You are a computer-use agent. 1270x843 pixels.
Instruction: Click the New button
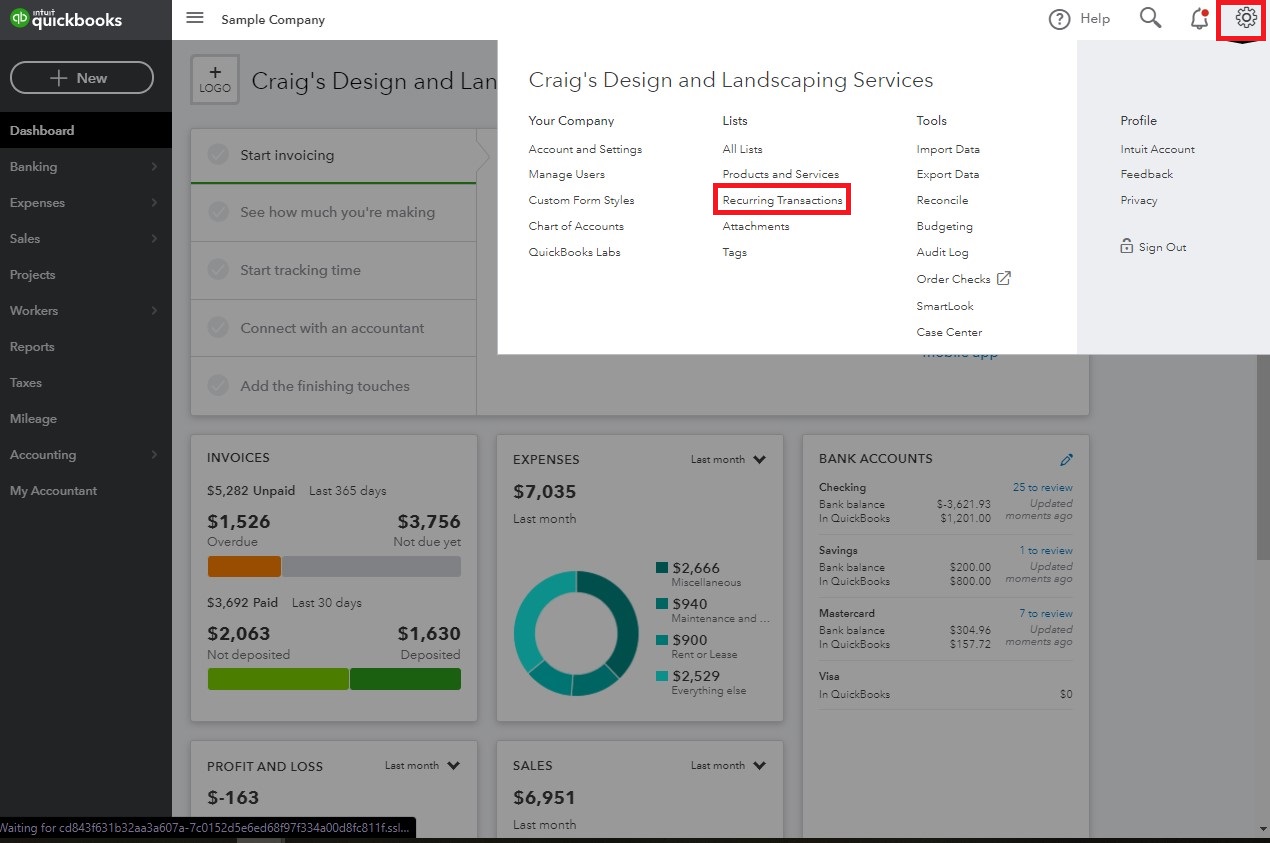click(x=81, y=77)
